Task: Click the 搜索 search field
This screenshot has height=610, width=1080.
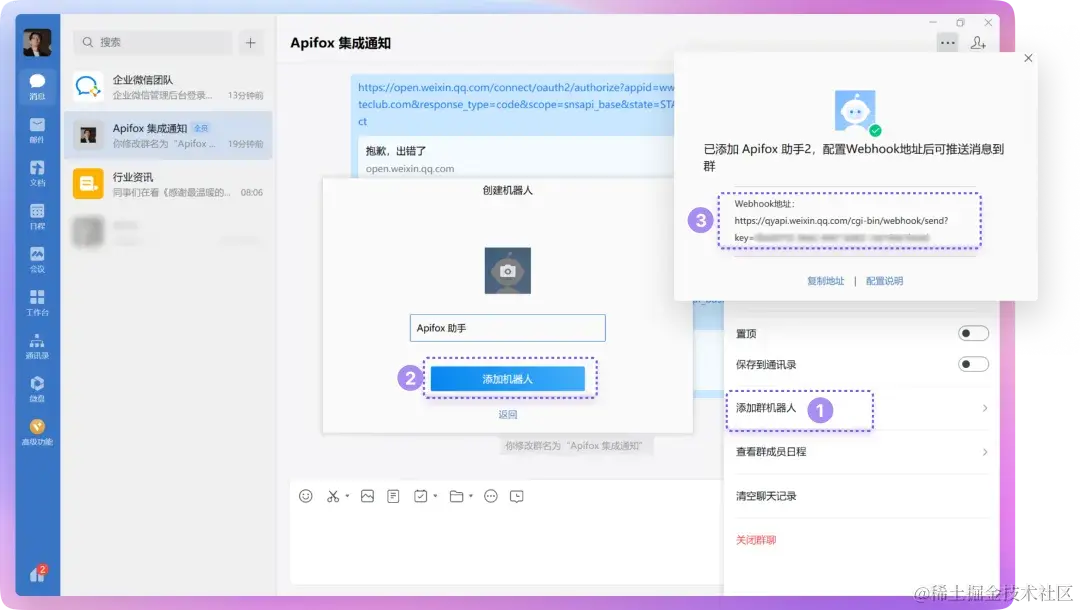Action: coord(153,42)
